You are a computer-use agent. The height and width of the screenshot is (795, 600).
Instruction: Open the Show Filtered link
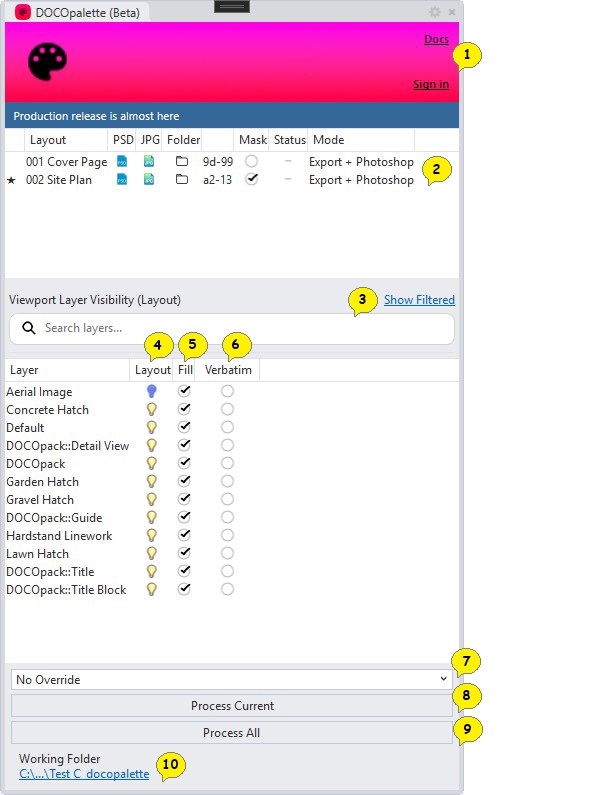[419, 300]
